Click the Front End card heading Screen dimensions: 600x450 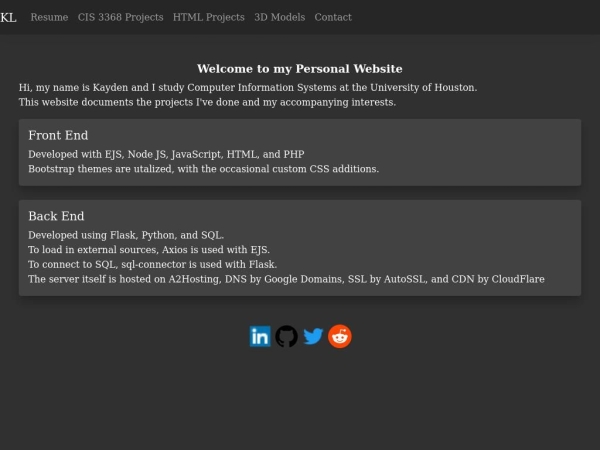pos(58,135)
